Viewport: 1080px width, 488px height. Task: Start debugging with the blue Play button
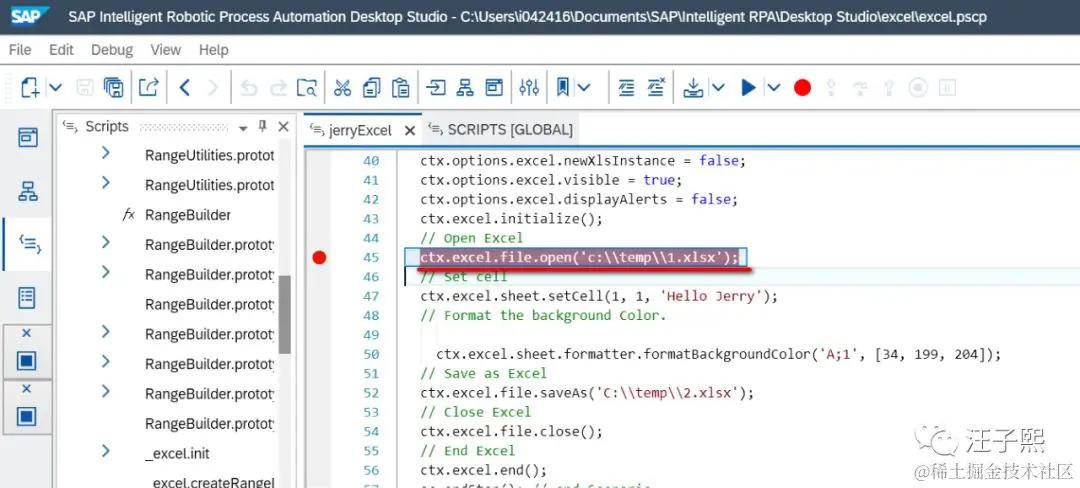click(x=749, y=87)
